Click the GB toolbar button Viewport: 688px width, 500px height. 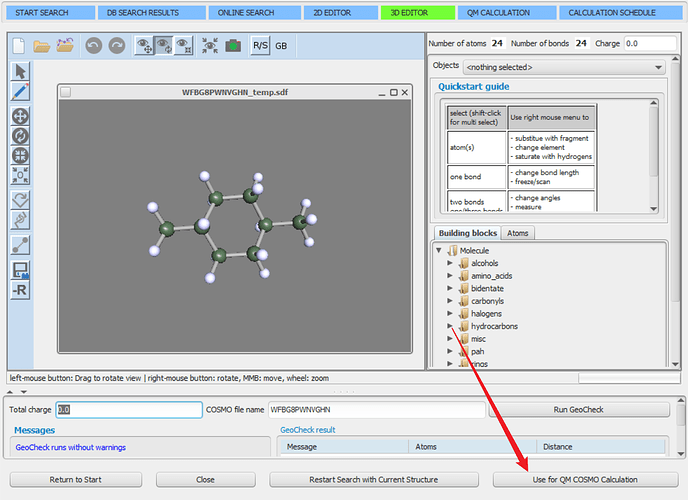(x=281, y=46)
